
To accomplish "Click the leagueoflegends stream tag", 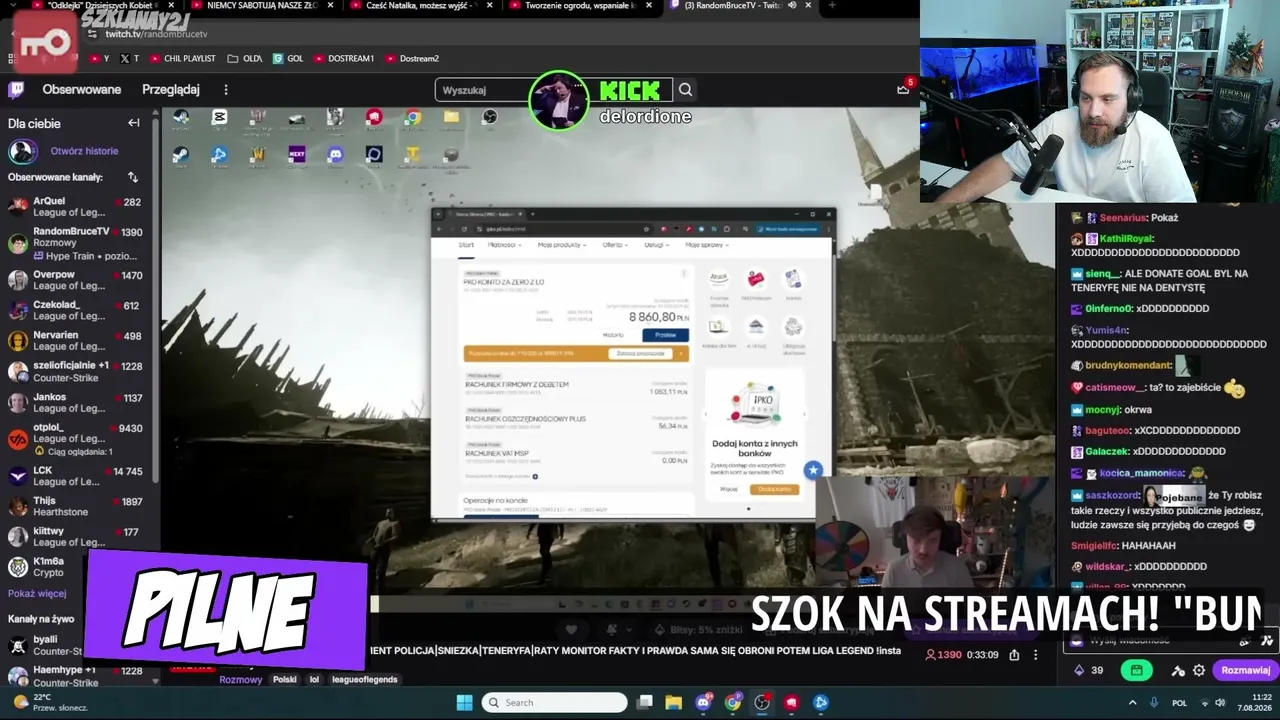I will point(364,680).
